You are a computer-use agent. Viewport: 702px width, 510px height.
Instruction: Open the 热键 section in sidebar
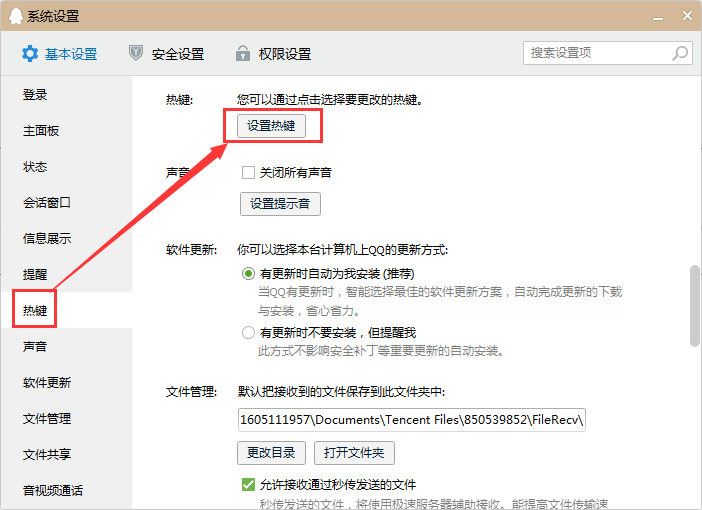35,311
